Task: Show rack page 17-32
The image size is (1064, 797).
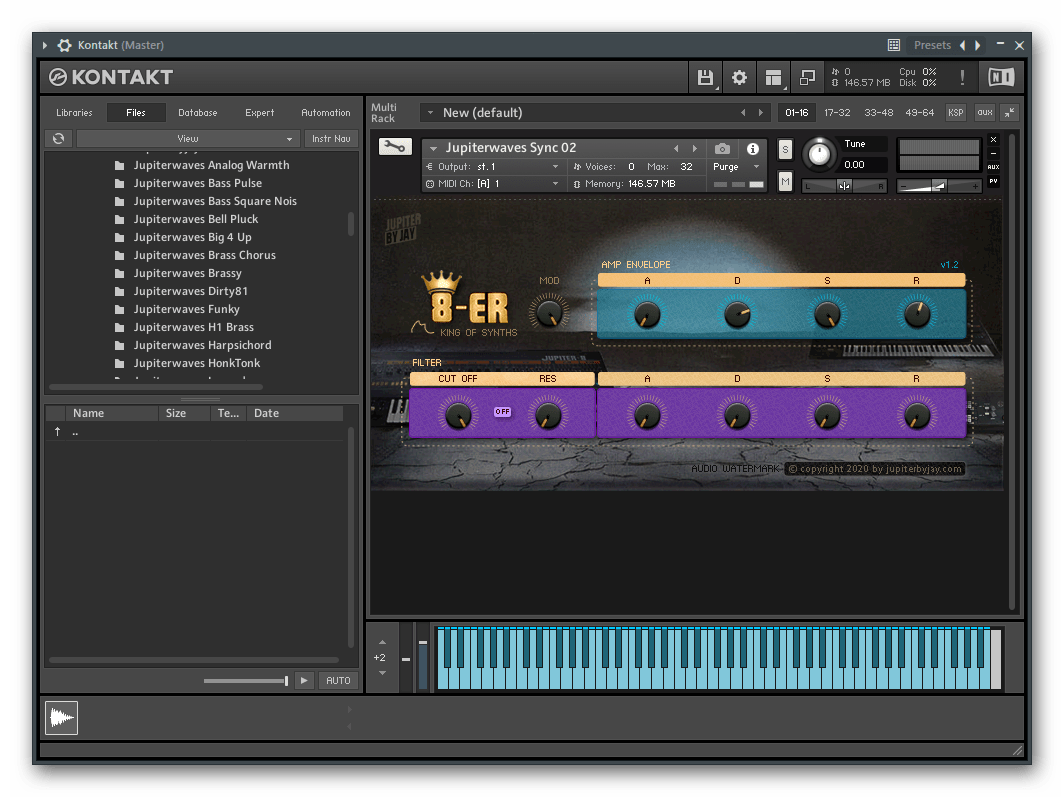Action: [837, 113]
